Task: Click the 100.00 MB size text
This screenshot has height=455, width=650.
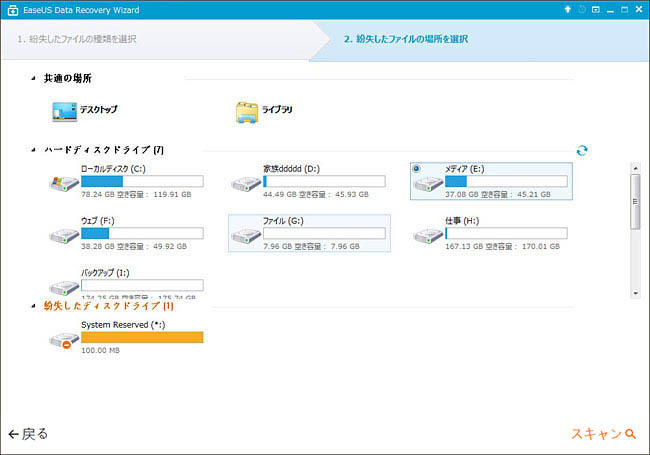Action: click(100, 351)
